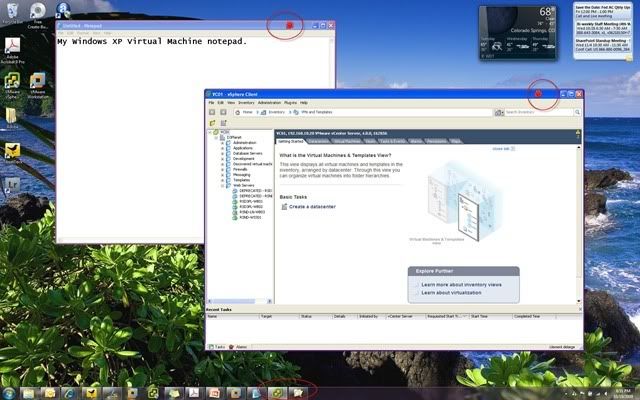Open the Recycle Bin desktop icon
Screen dimensions: 640x400
coord(12,13)
